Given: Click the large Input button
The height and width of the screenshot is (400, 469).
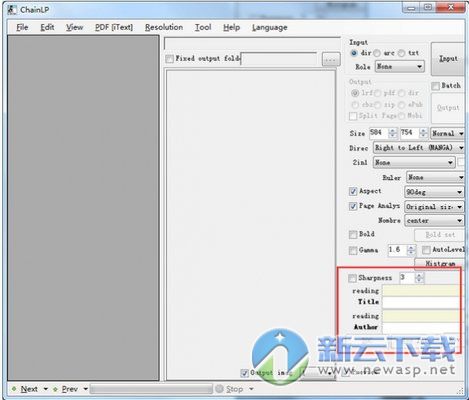Looking at the screenshot, I should click(x=448, y=59).
